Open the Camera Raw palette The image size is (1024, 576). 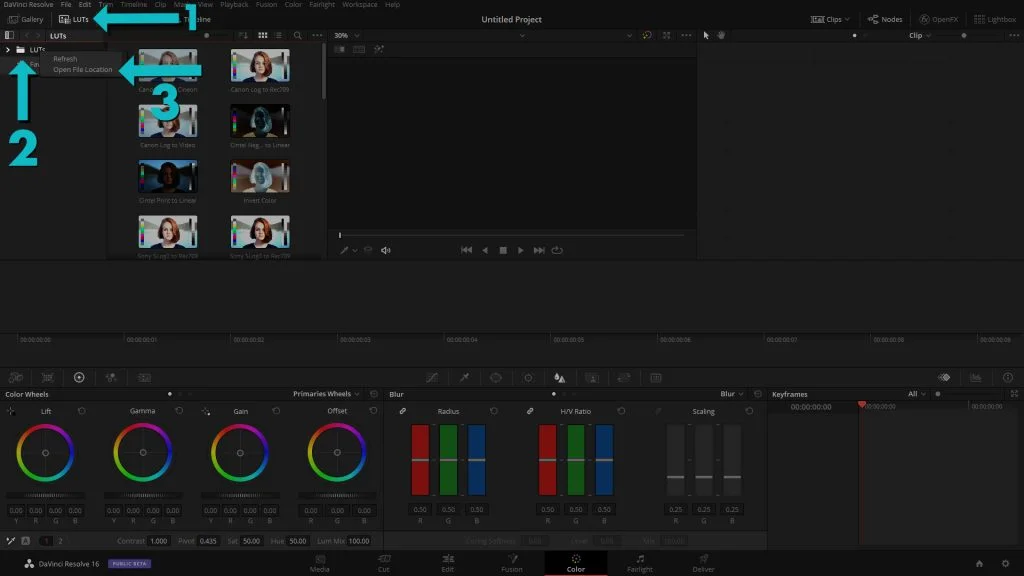[x=16, y=377]
